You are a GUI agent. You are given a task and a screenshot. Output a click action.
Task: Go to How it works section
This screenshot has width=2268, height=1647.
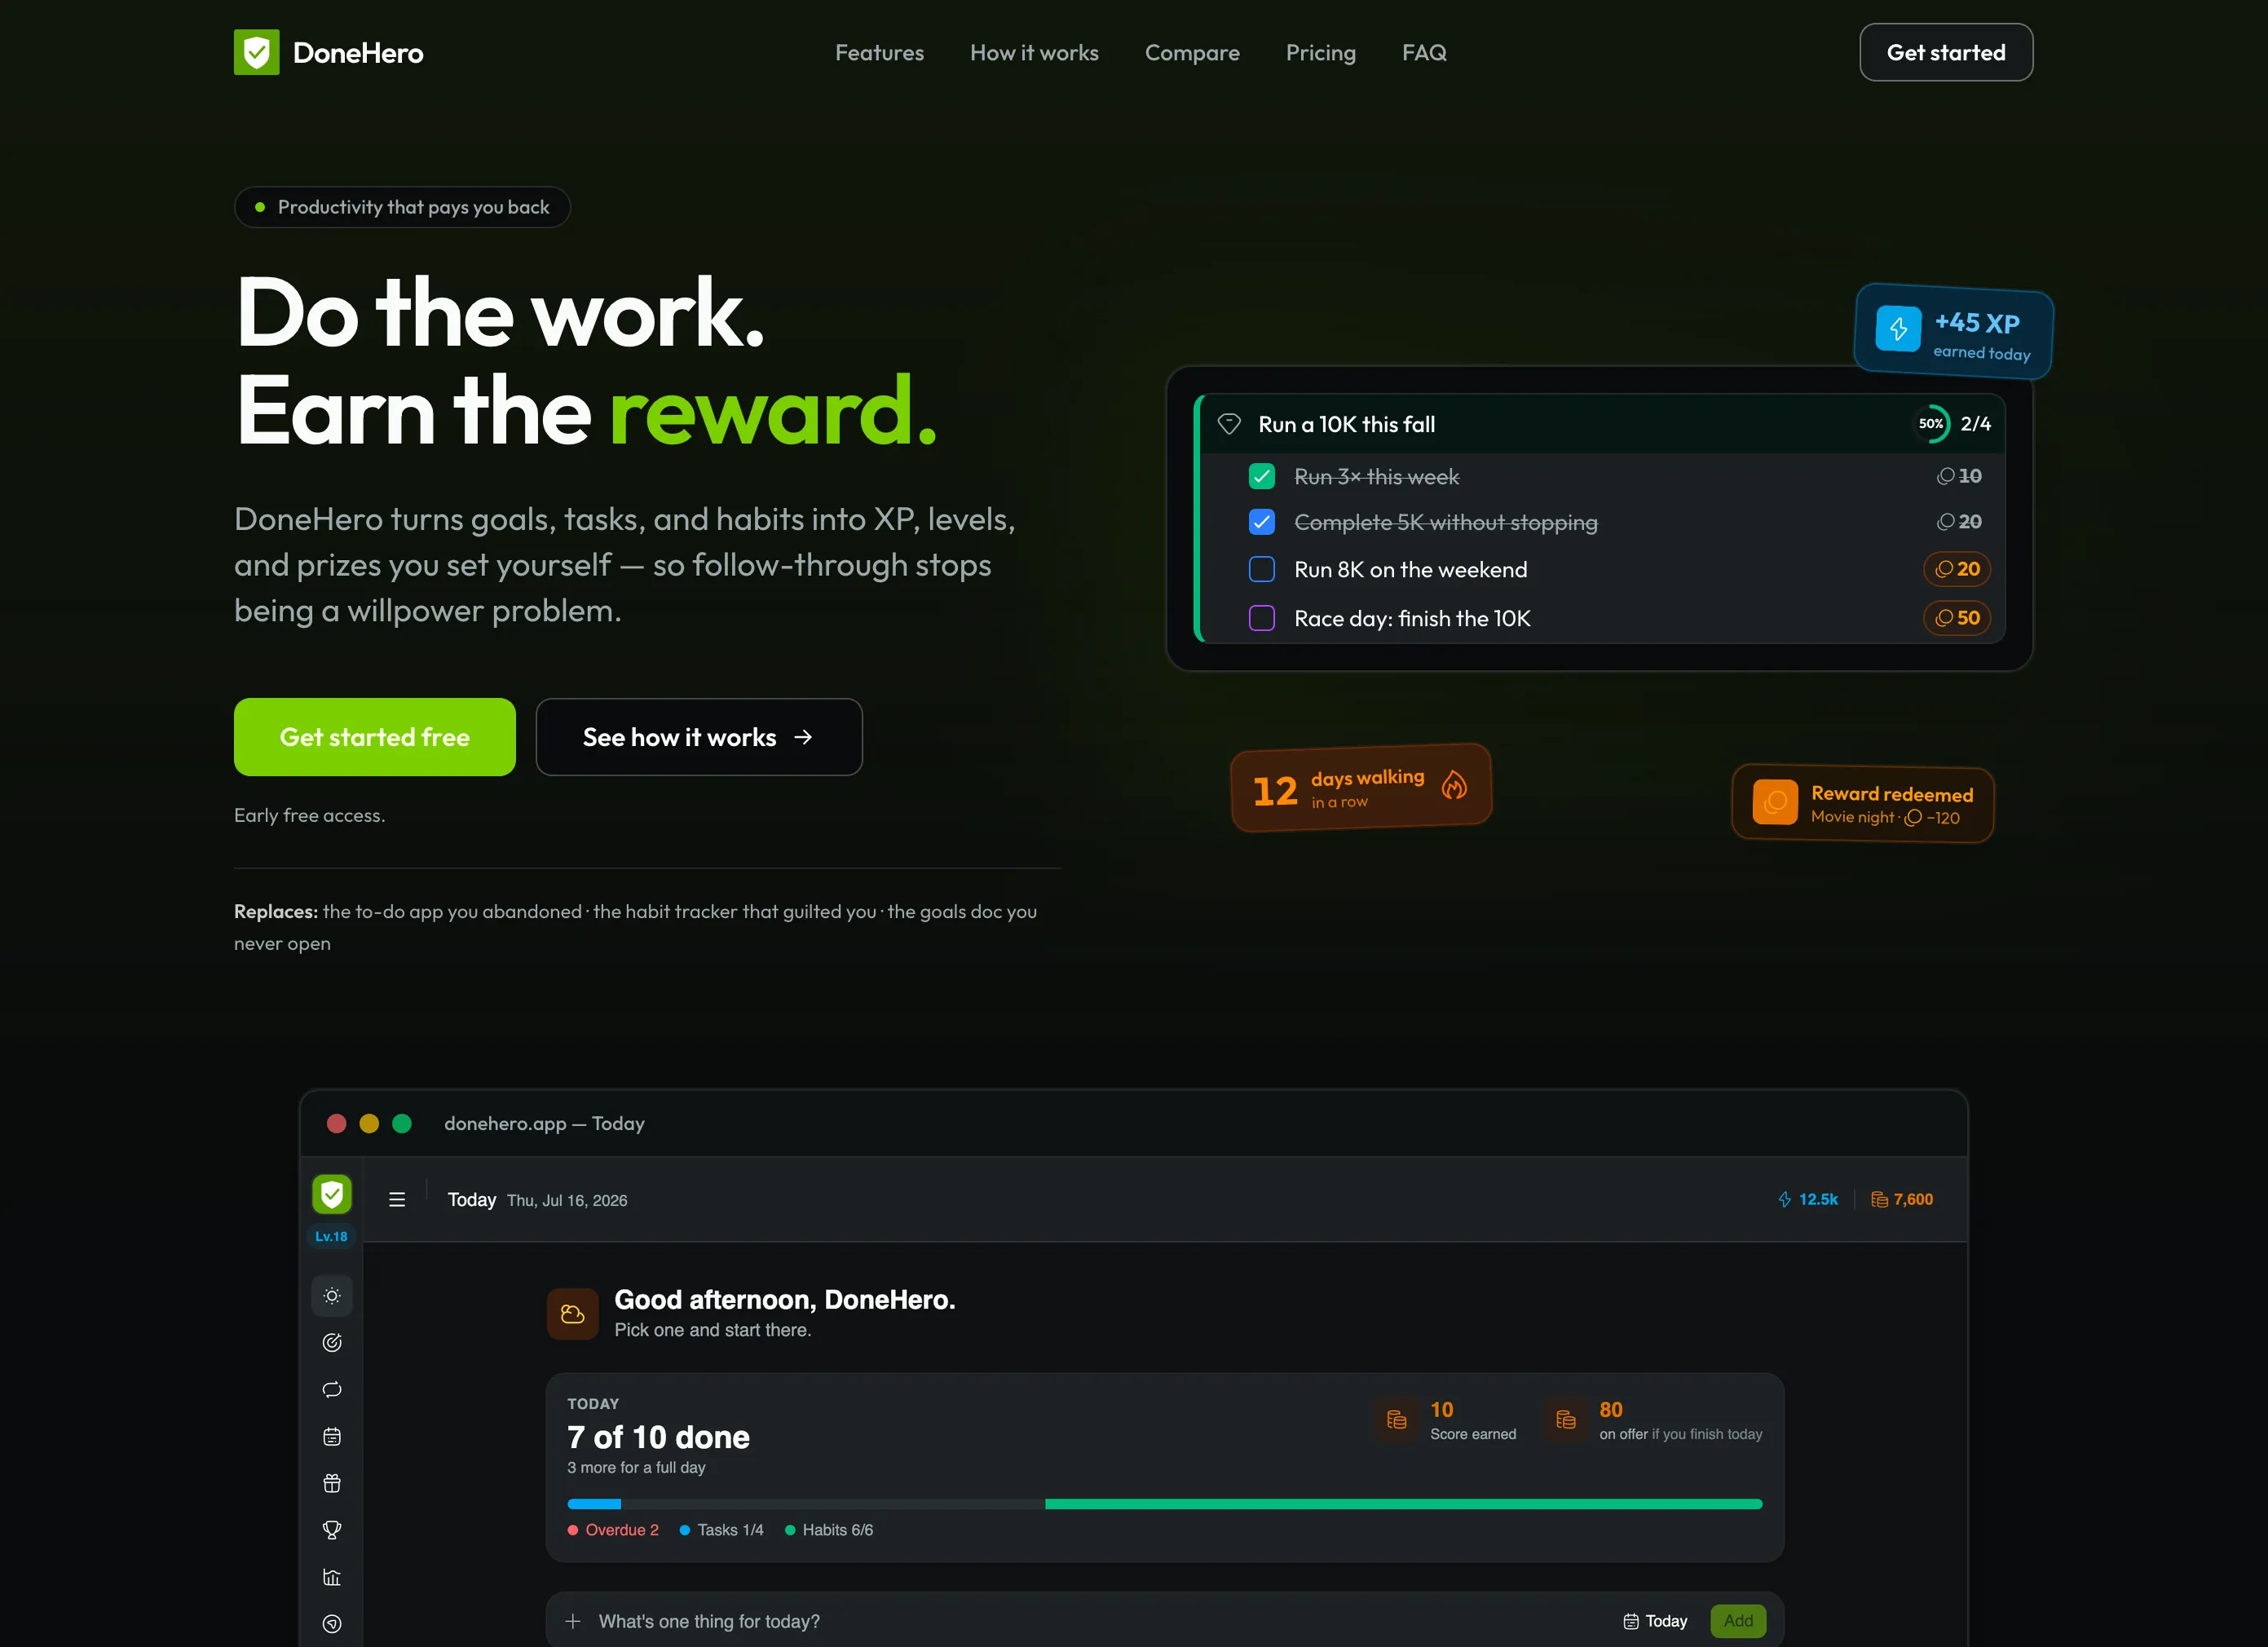pos(1034,52)
